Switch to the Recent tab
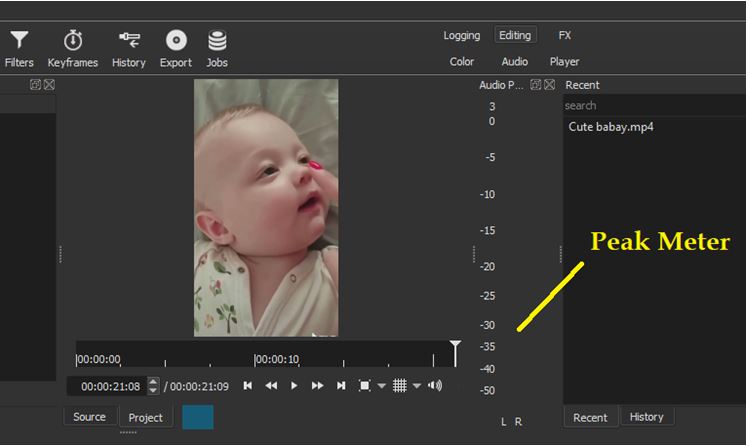The height and width of the screenshot is (446, 750). [590, 418]
